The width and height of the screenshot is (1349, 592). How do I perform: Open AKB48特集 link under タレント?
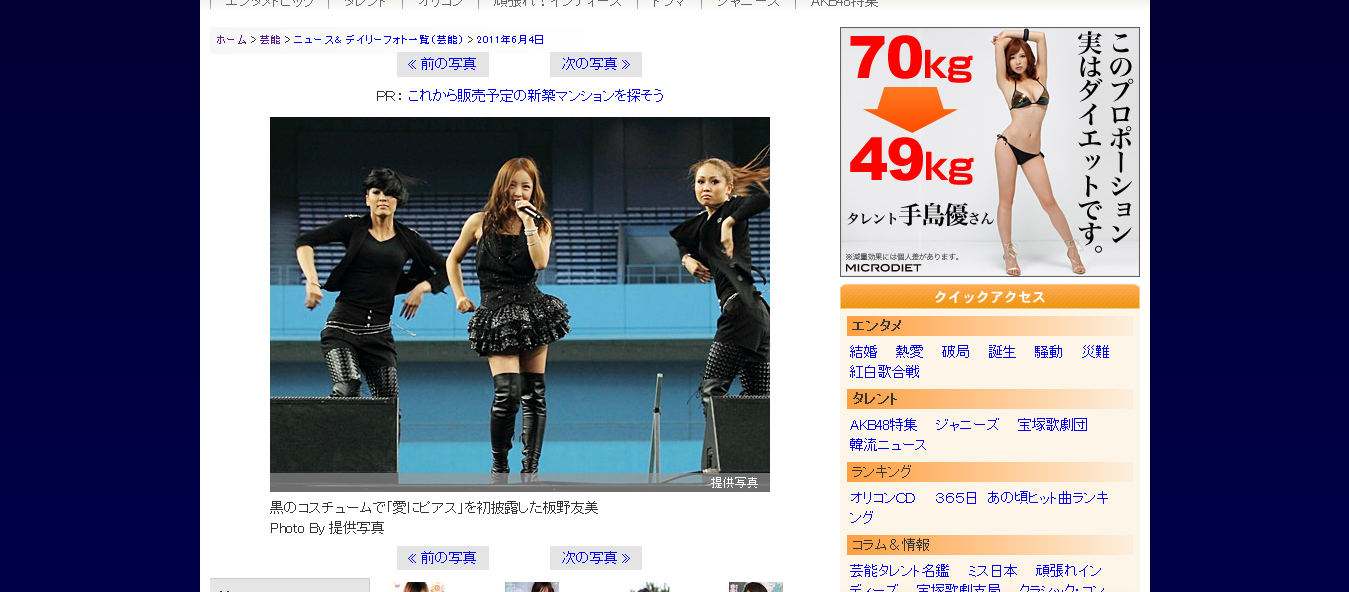click(883, 425)
